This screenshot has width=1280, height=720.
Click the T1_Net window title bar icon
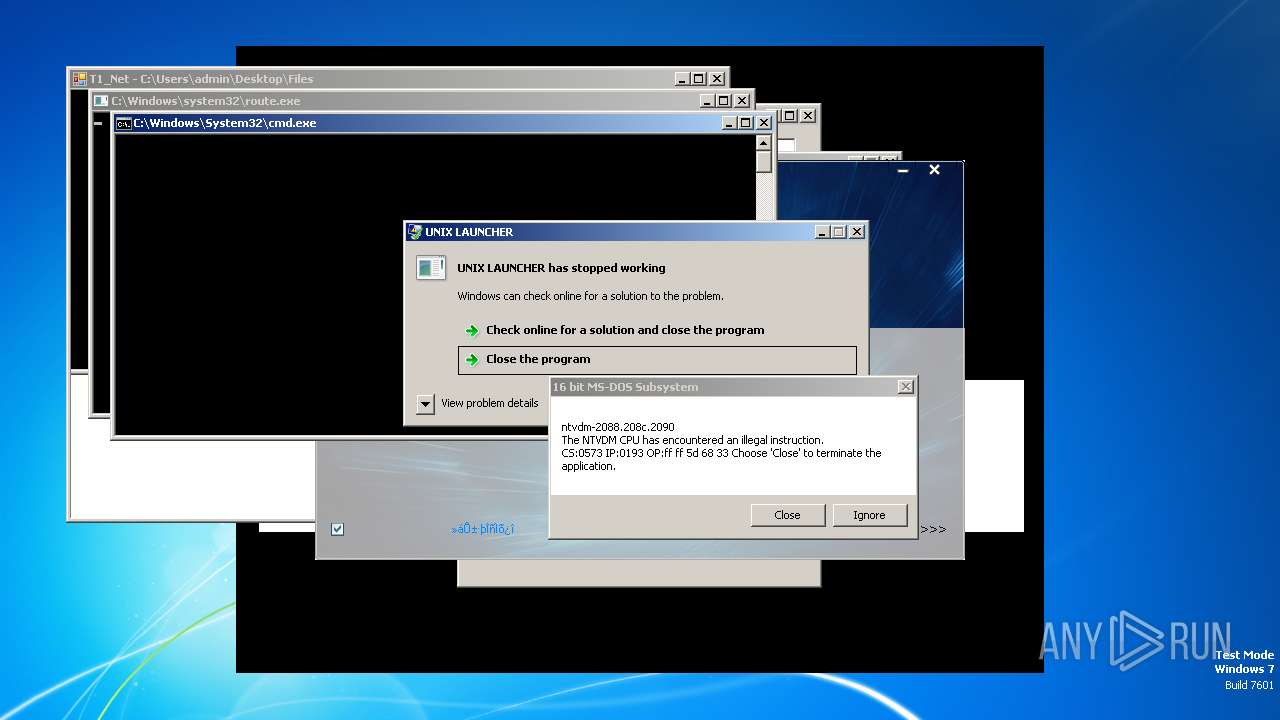coord(80,79)
